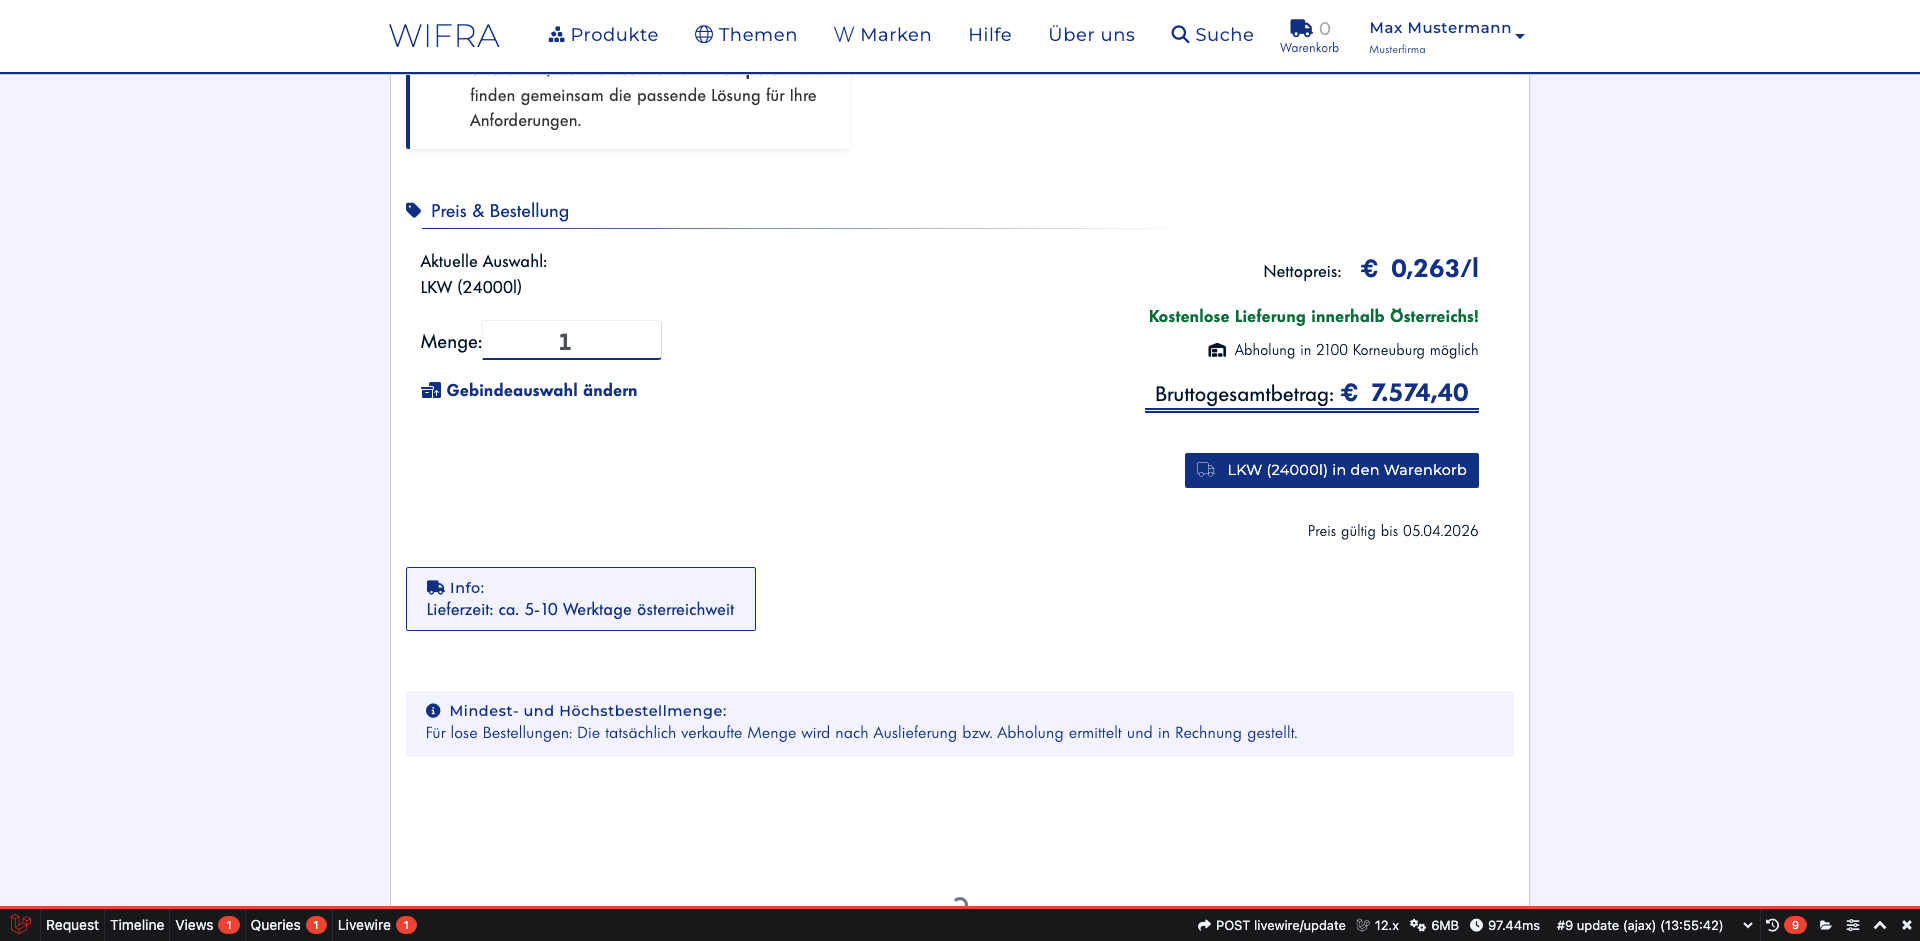1920x941 pixels.
Task: Switch to the Livewire debug tab
Action: pos(364,925)
